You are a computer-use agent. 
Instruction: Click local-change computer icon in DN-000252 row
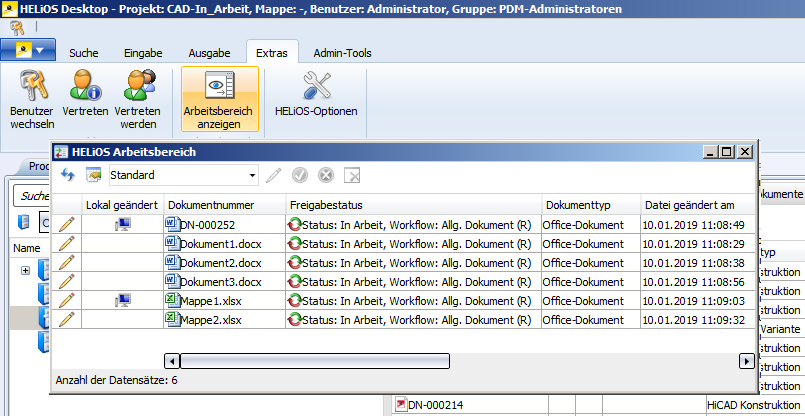(x=123, y=224)
